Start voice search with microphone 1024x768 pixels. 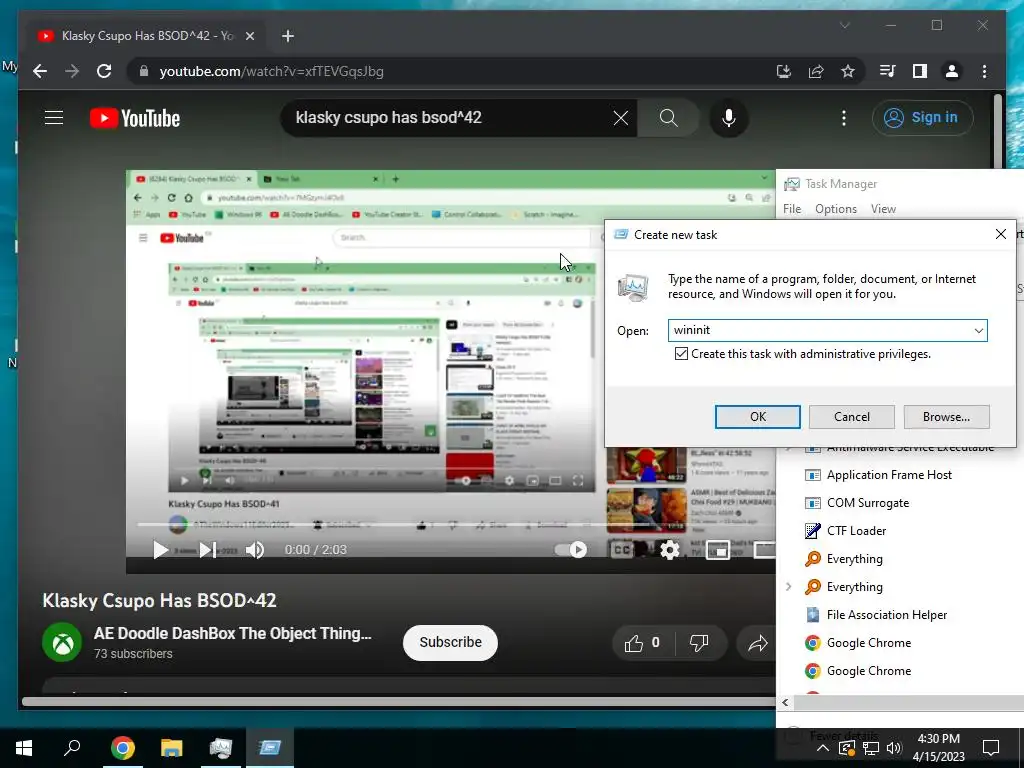(x=729, y=118)
